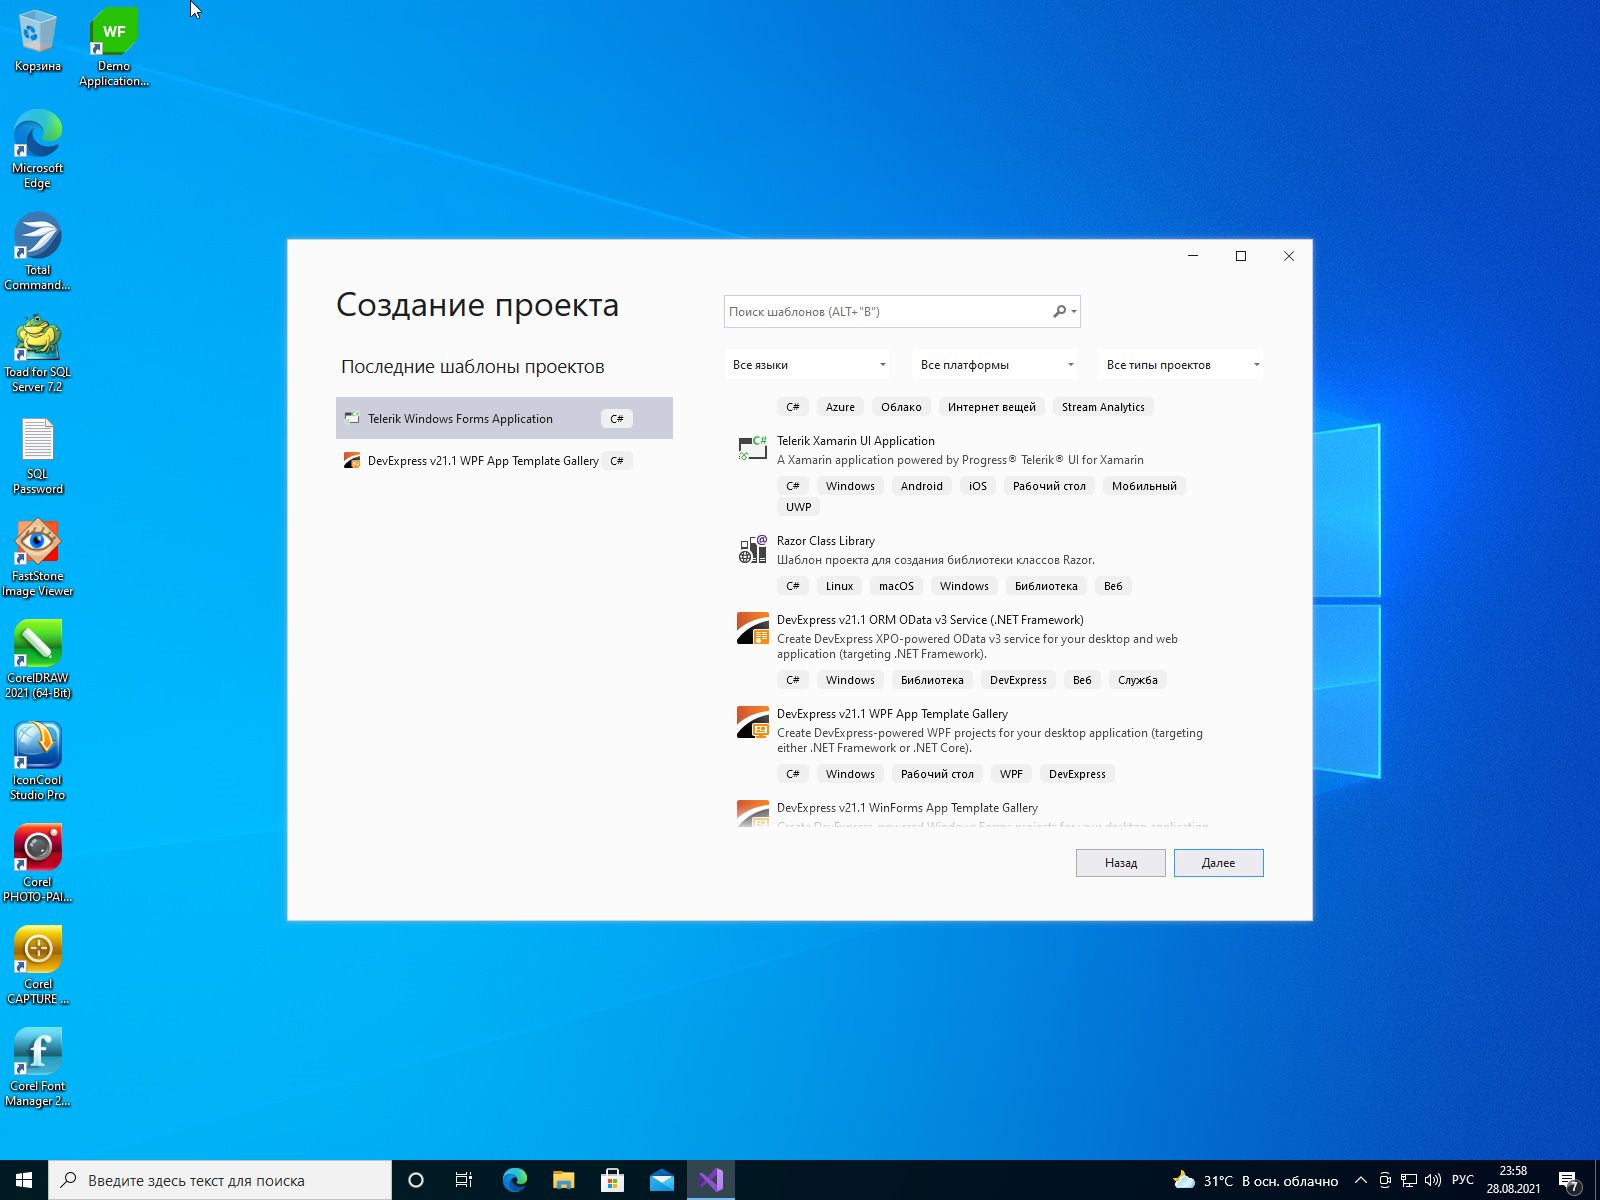Screen dimensions: 1600x1200
Task: Open File Explorer from the taskbar
Action: [x=564, y=1180]
